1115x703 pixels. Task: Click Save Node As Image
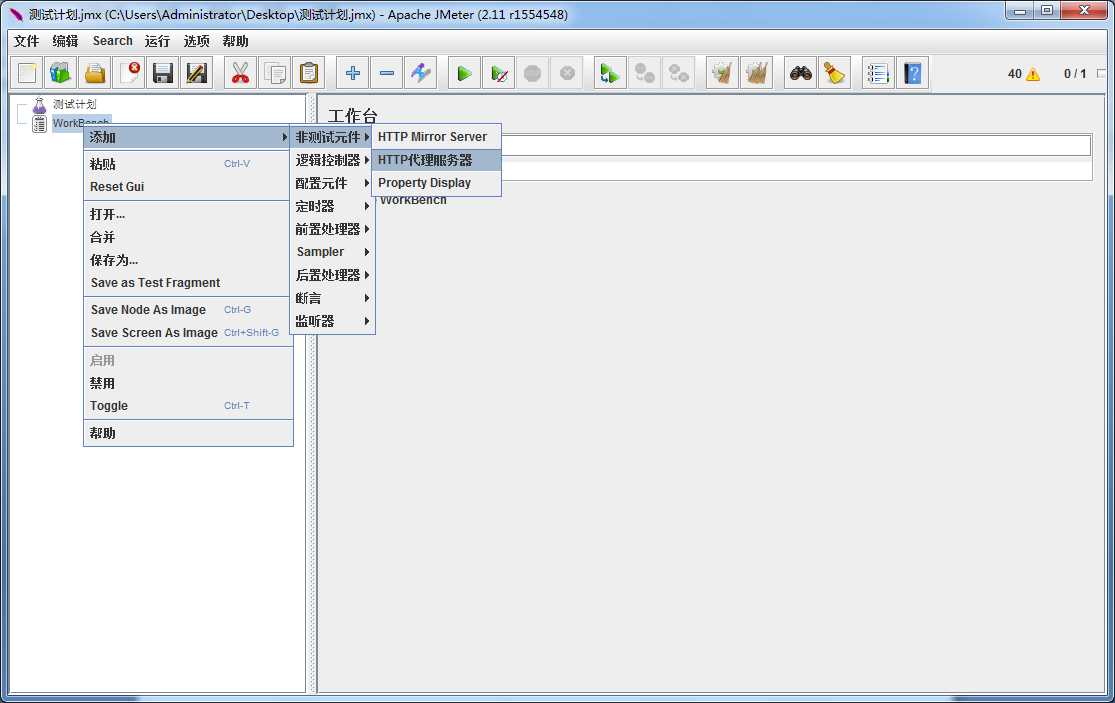pos(188,310)
